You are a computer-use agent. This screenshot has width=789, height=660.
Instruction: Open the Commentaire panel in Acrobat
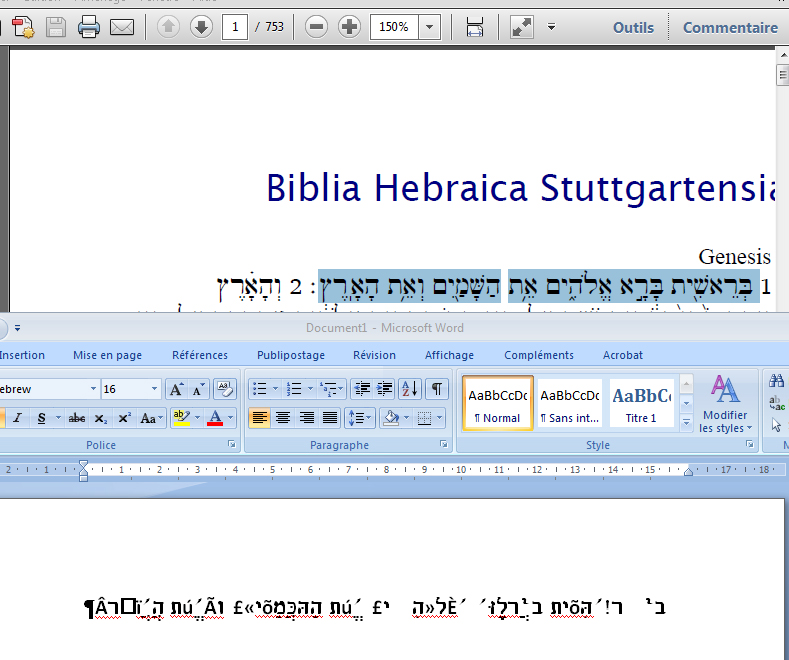point(730,28)
